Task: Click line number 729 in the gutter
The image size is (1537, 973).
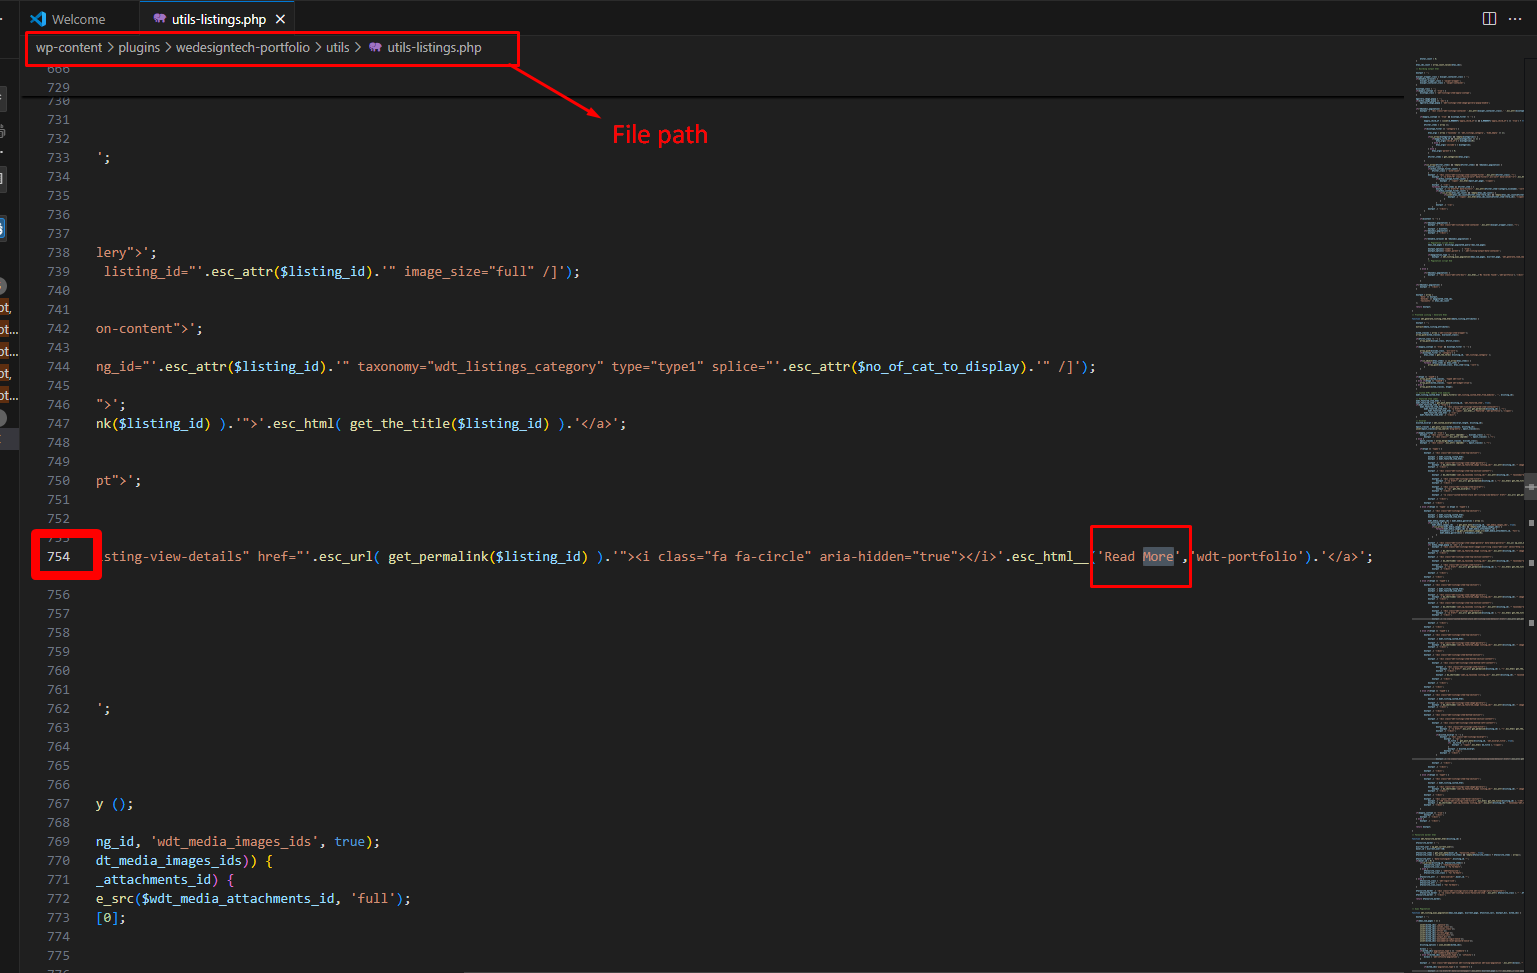Action: (59, 87)
